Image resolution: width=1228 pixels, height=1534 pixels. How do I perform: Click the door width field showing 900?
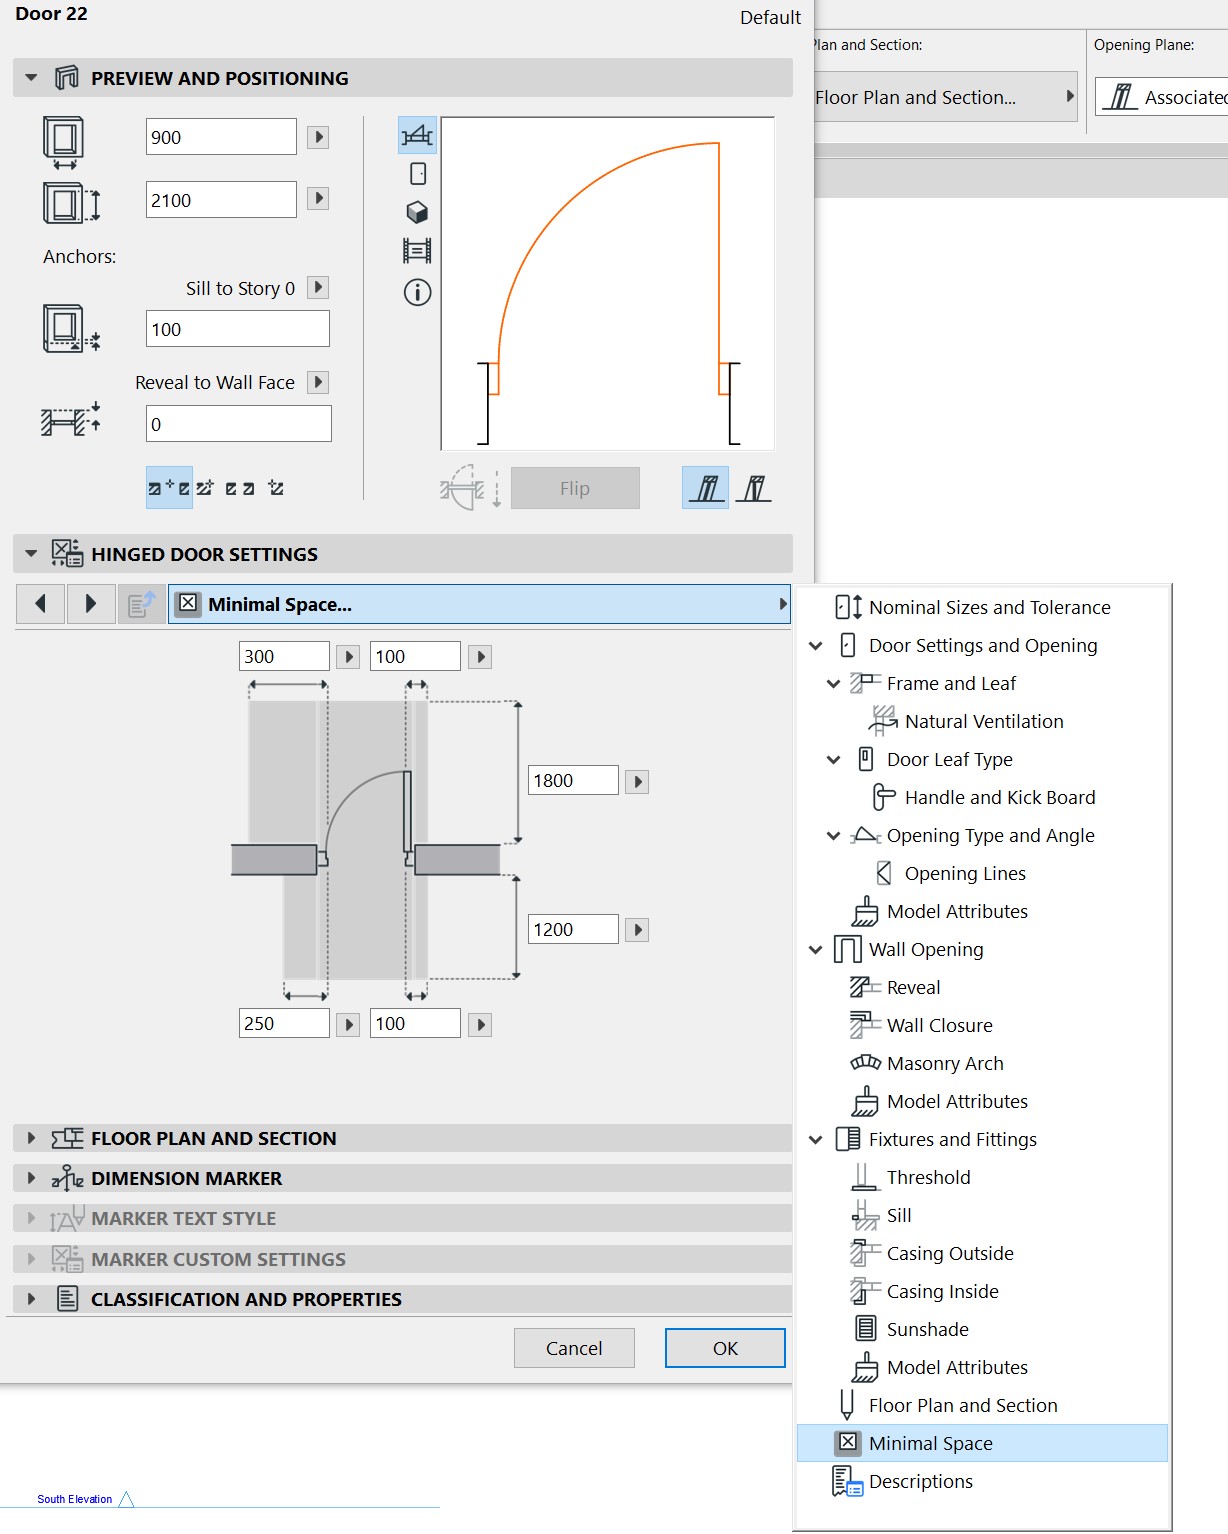(x=221, y=137)
